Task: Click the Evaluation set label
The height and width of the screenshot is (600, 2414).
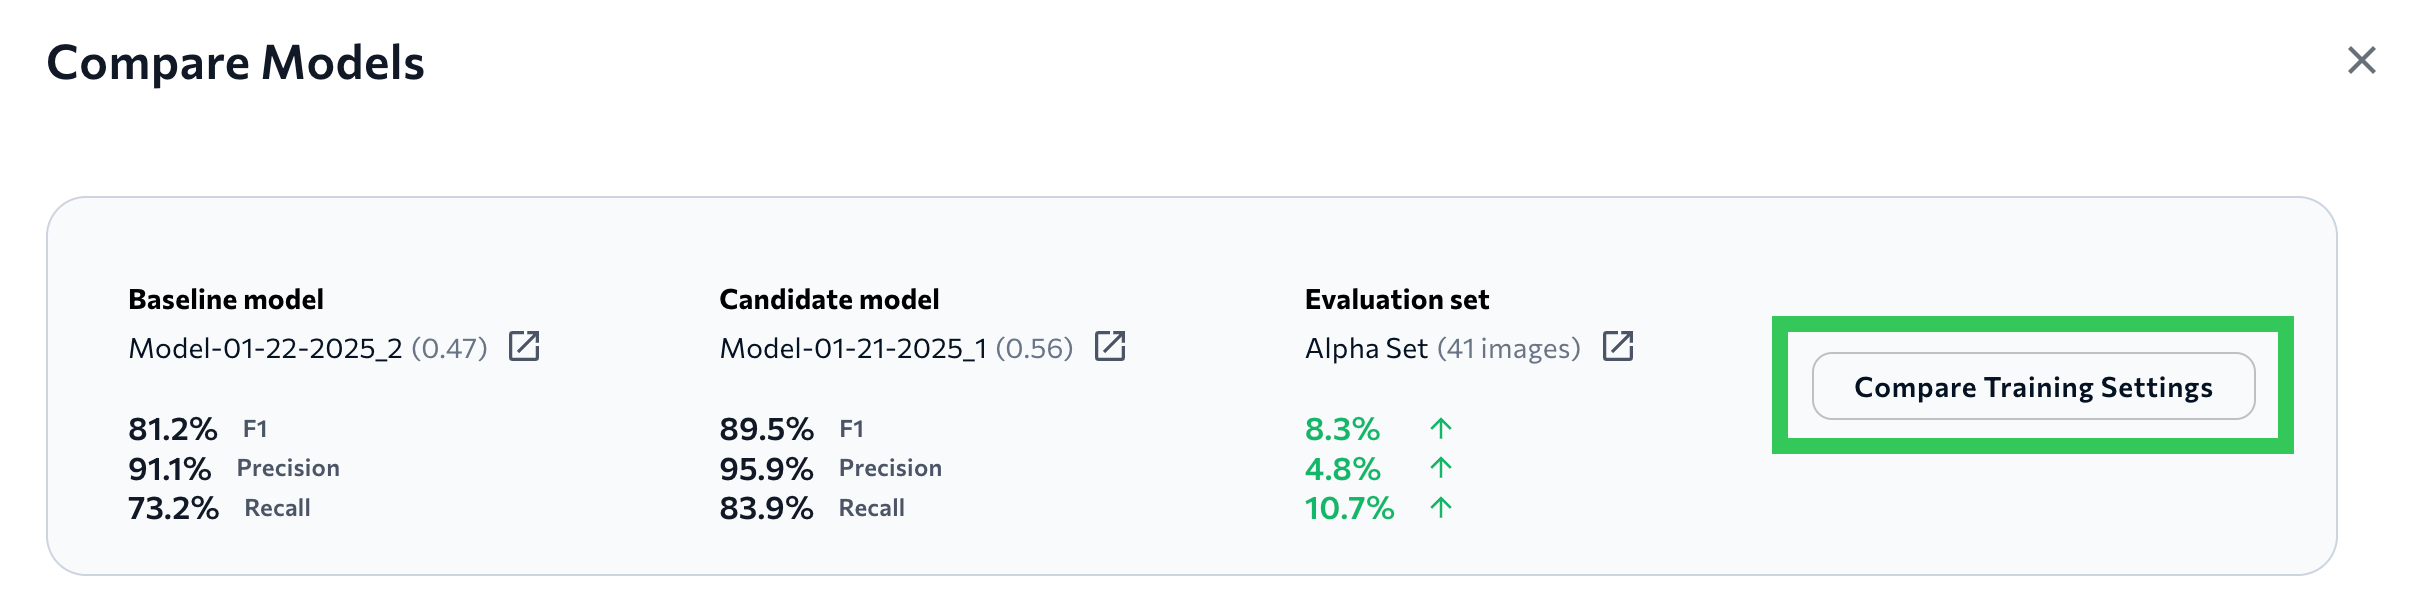Action: click(1396, 299)
